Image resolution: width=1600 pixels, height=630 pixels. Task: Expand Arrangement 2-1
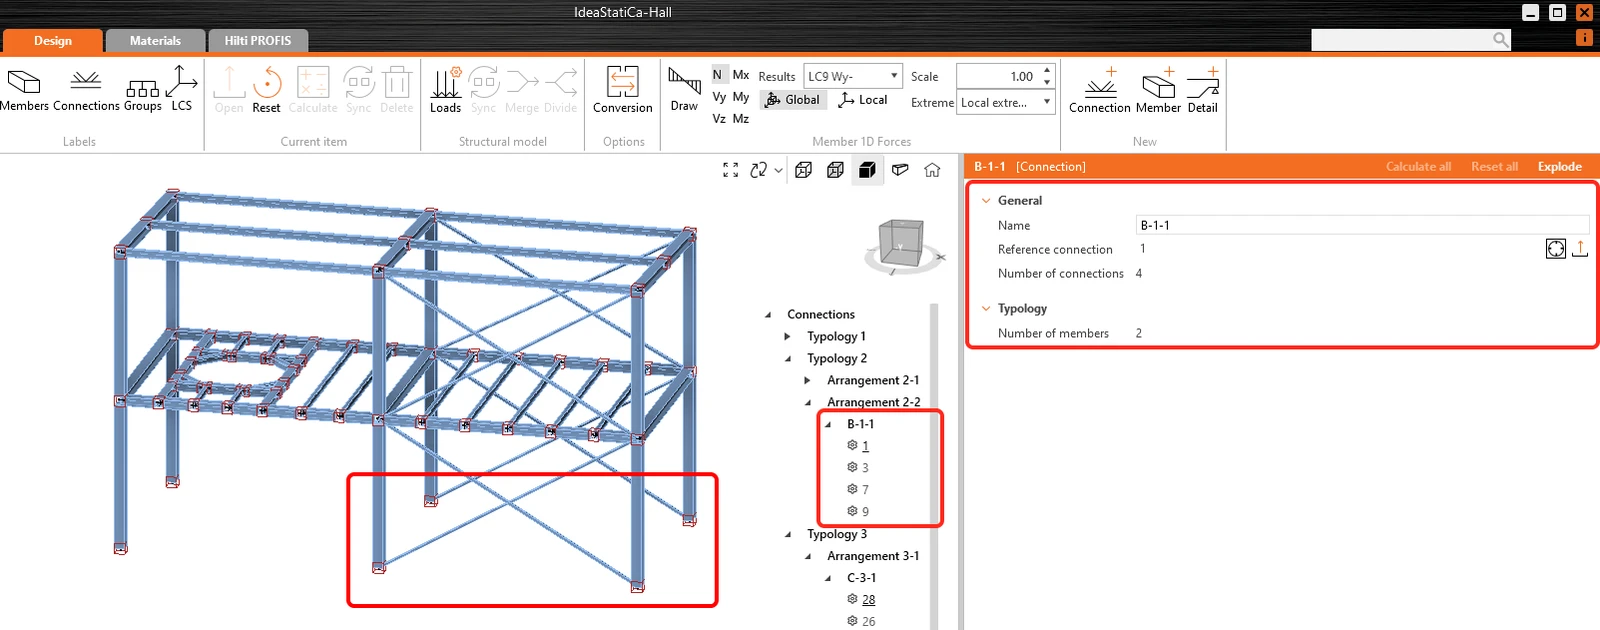(x=808, y=381)
